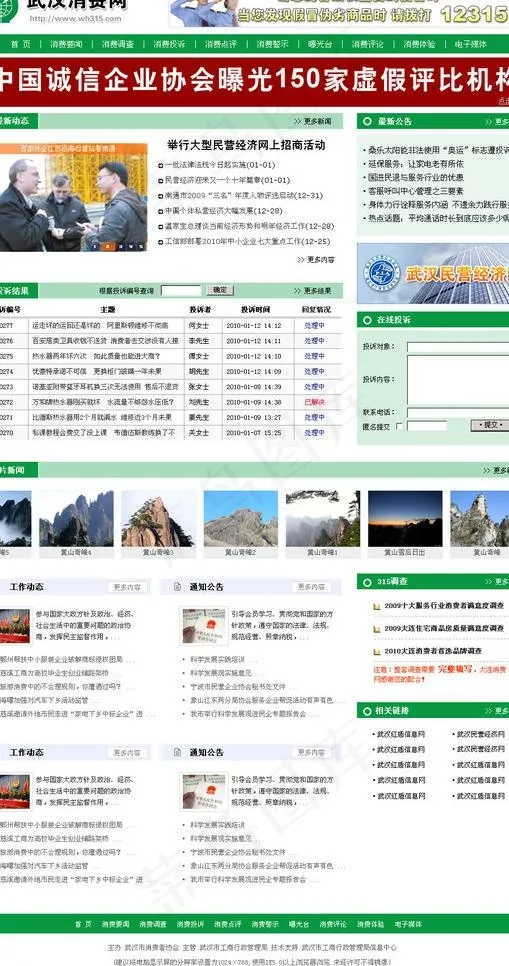Click the red 已解决 status in complaint table
509x966 pixels.
[x=314, y=402]
